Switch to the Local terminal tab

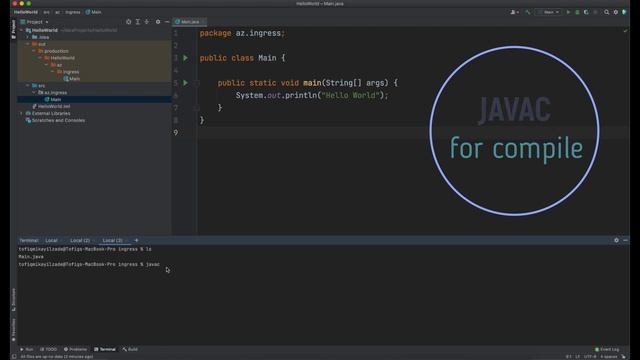tap(51, 240)
